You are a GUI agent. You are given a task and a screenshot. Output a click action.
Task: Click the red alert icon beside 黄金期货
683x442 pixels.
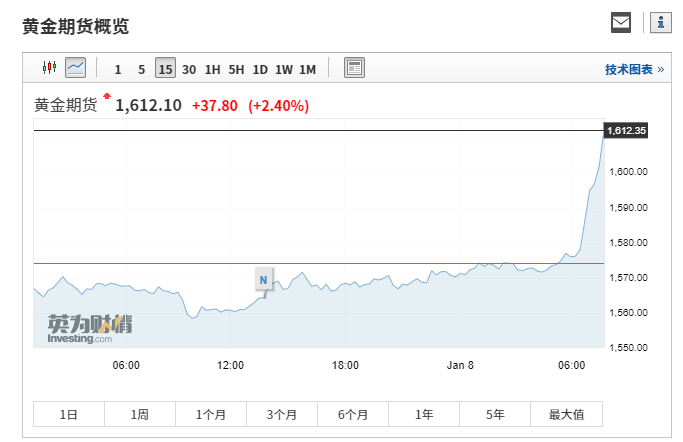tap(108, 98)
